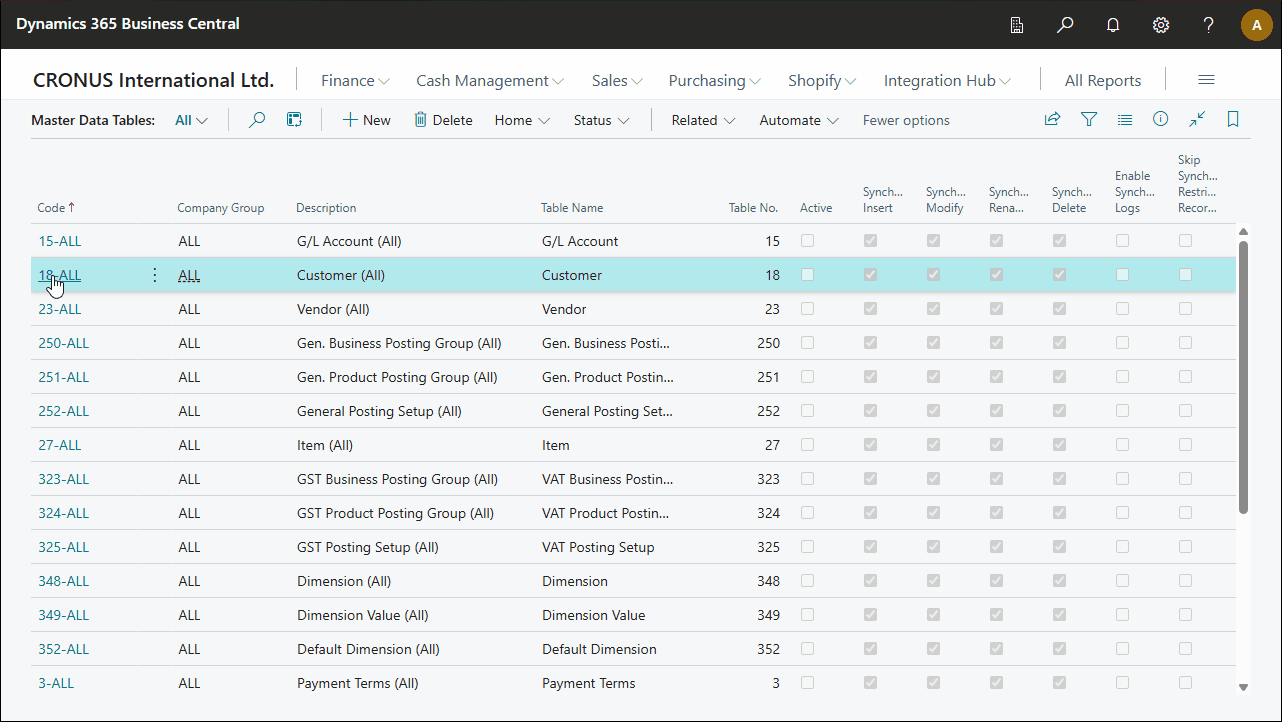Click Dynamics 365 Business Central title
The width and height of the screenshot is (1282, 722).
pos(128,24)
